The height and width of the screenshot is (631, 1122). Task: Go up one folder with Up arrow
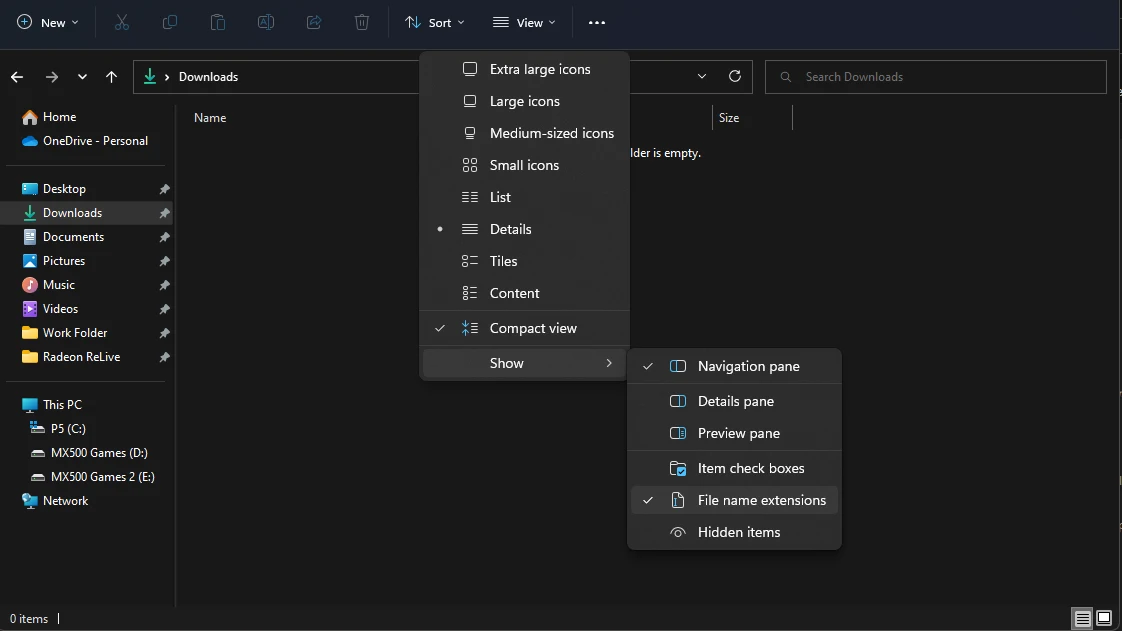click(x=111, y=77)
